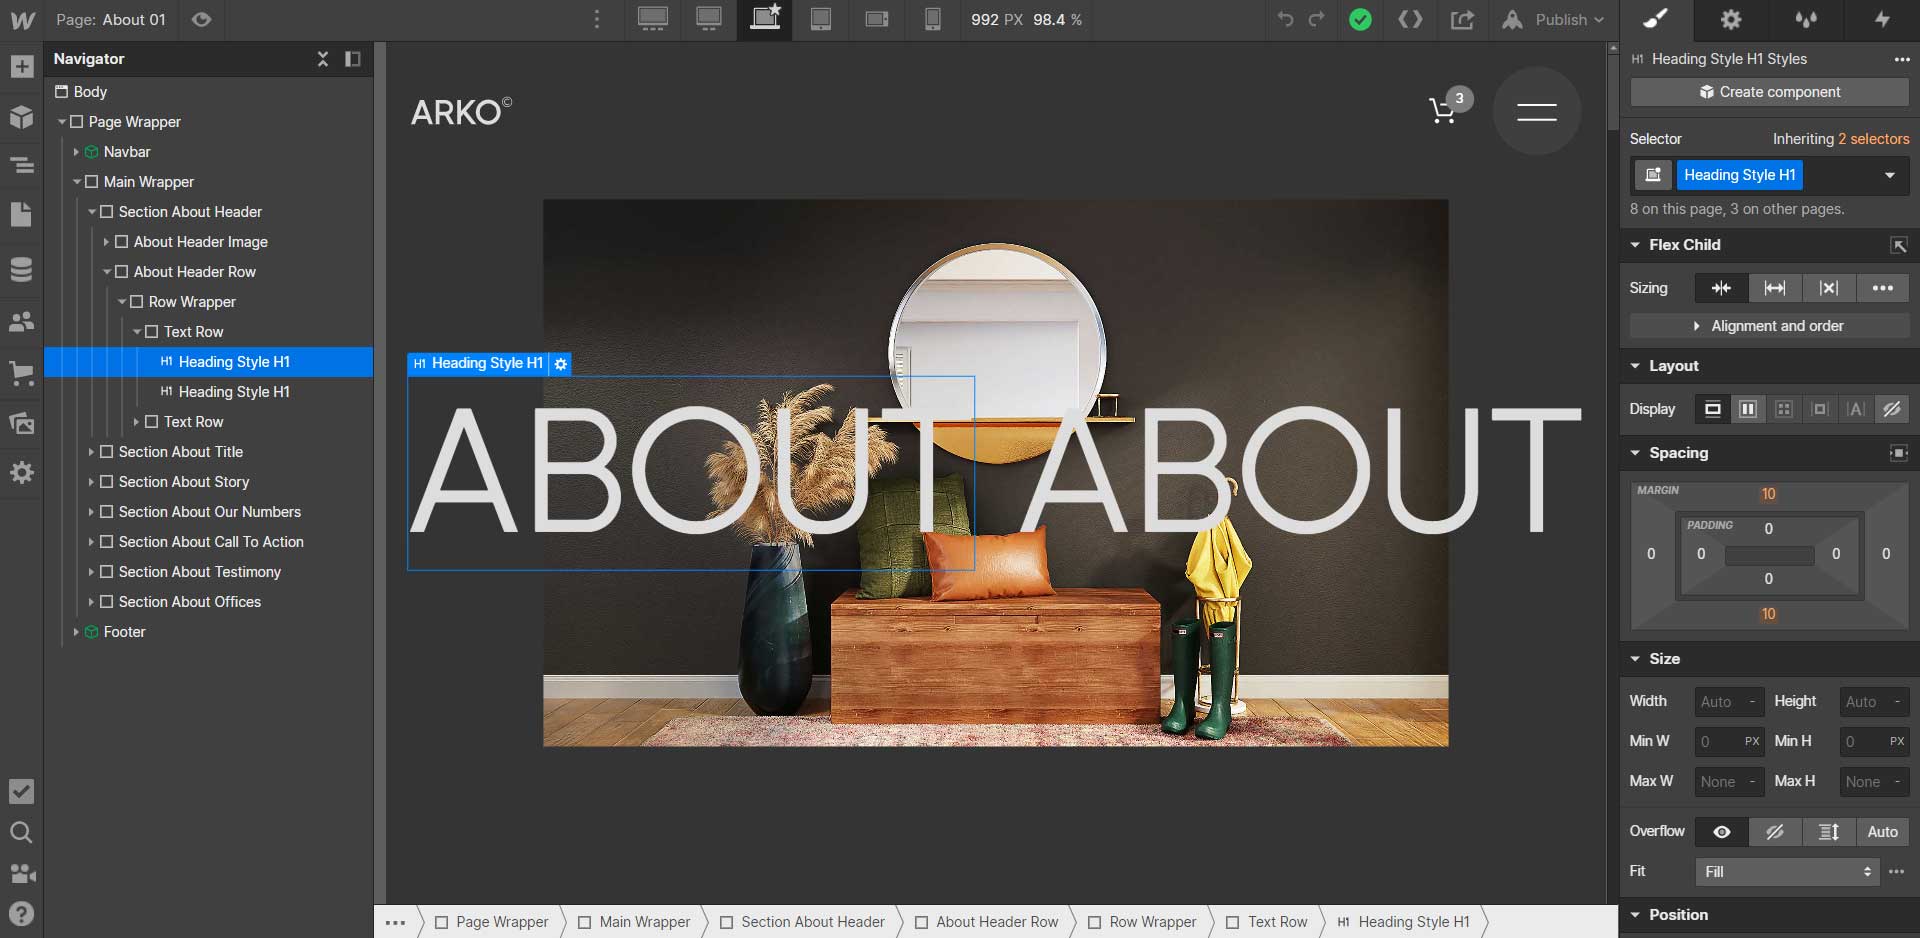The width and height of the screenshot is (1920, 938).
Task: Set Overflow to hidden
Action: pyautogui.click(x=1776, y=831)
